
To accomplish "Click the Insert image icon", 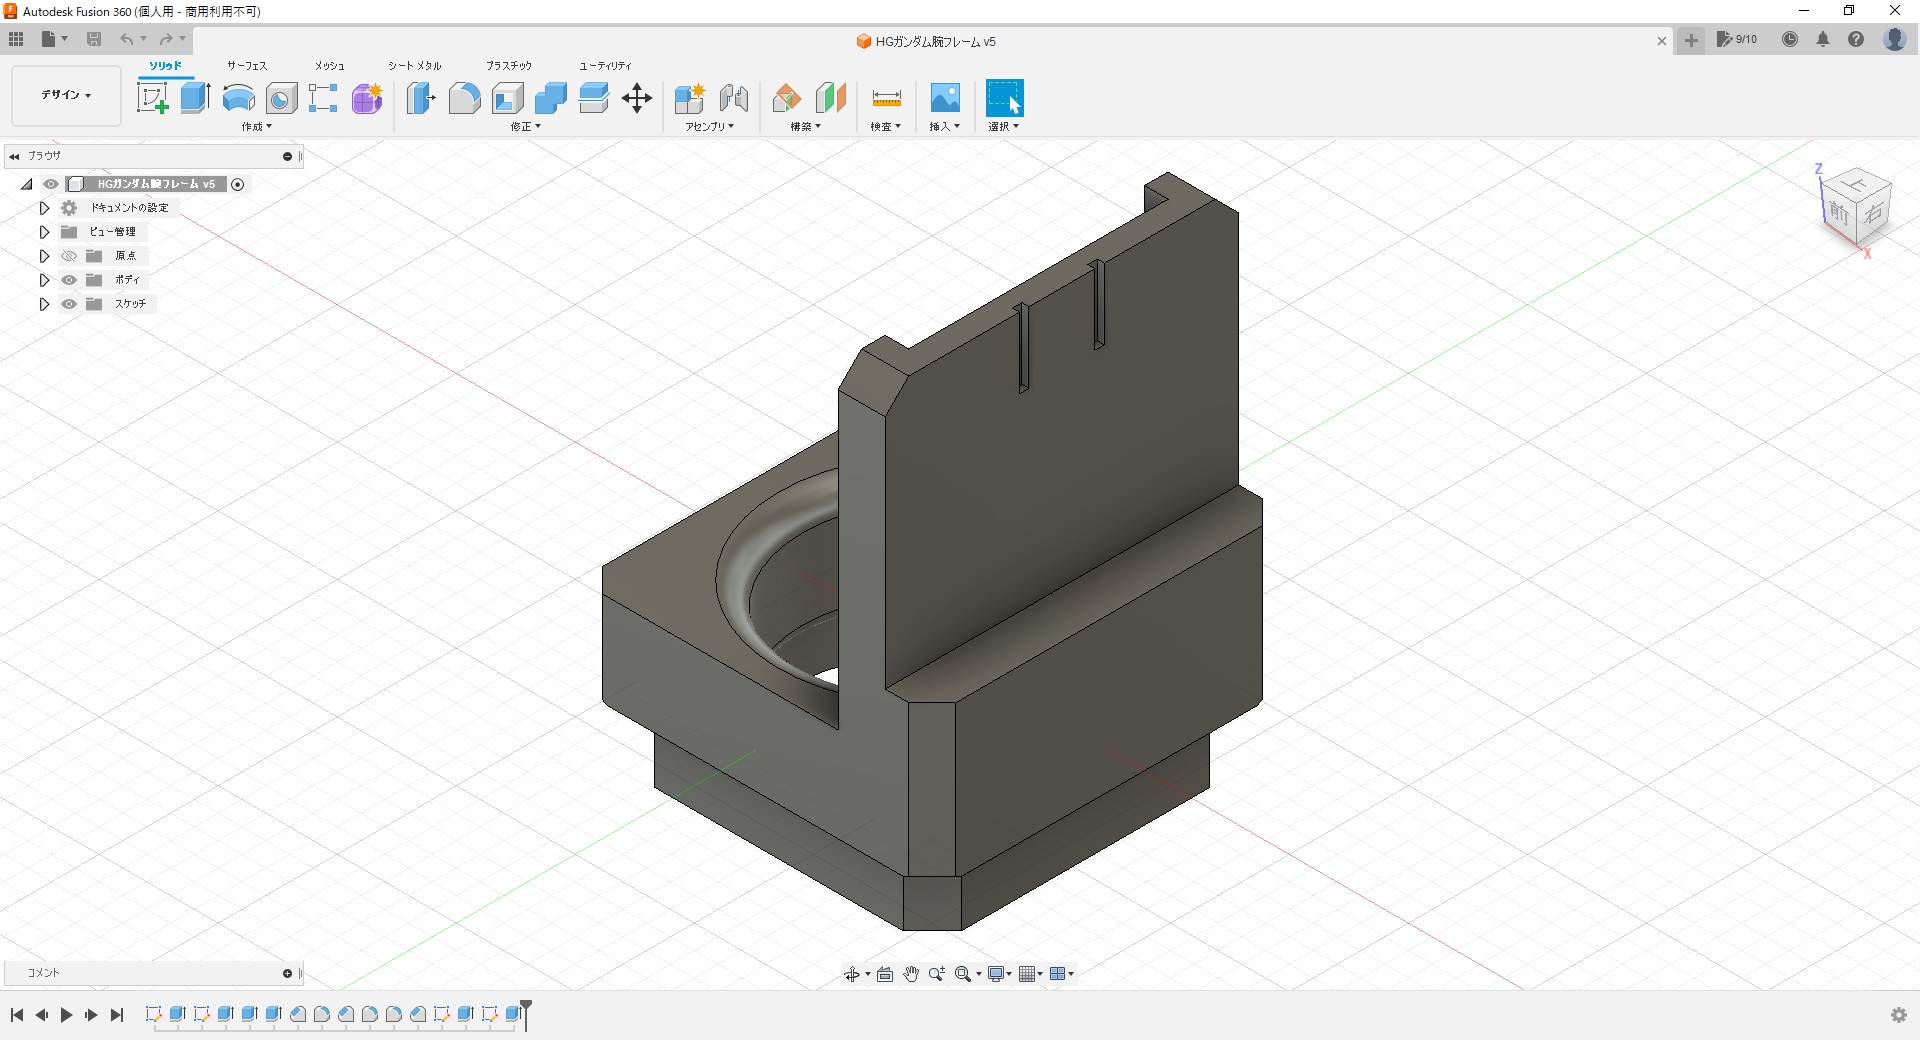I will click(945, 98).
